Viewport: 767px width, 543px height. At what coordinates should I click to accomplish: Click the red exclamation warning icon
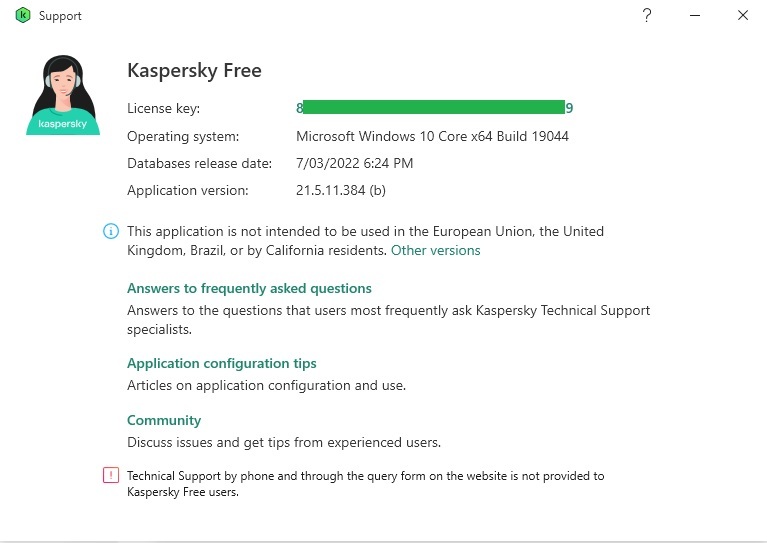point(111,476)
